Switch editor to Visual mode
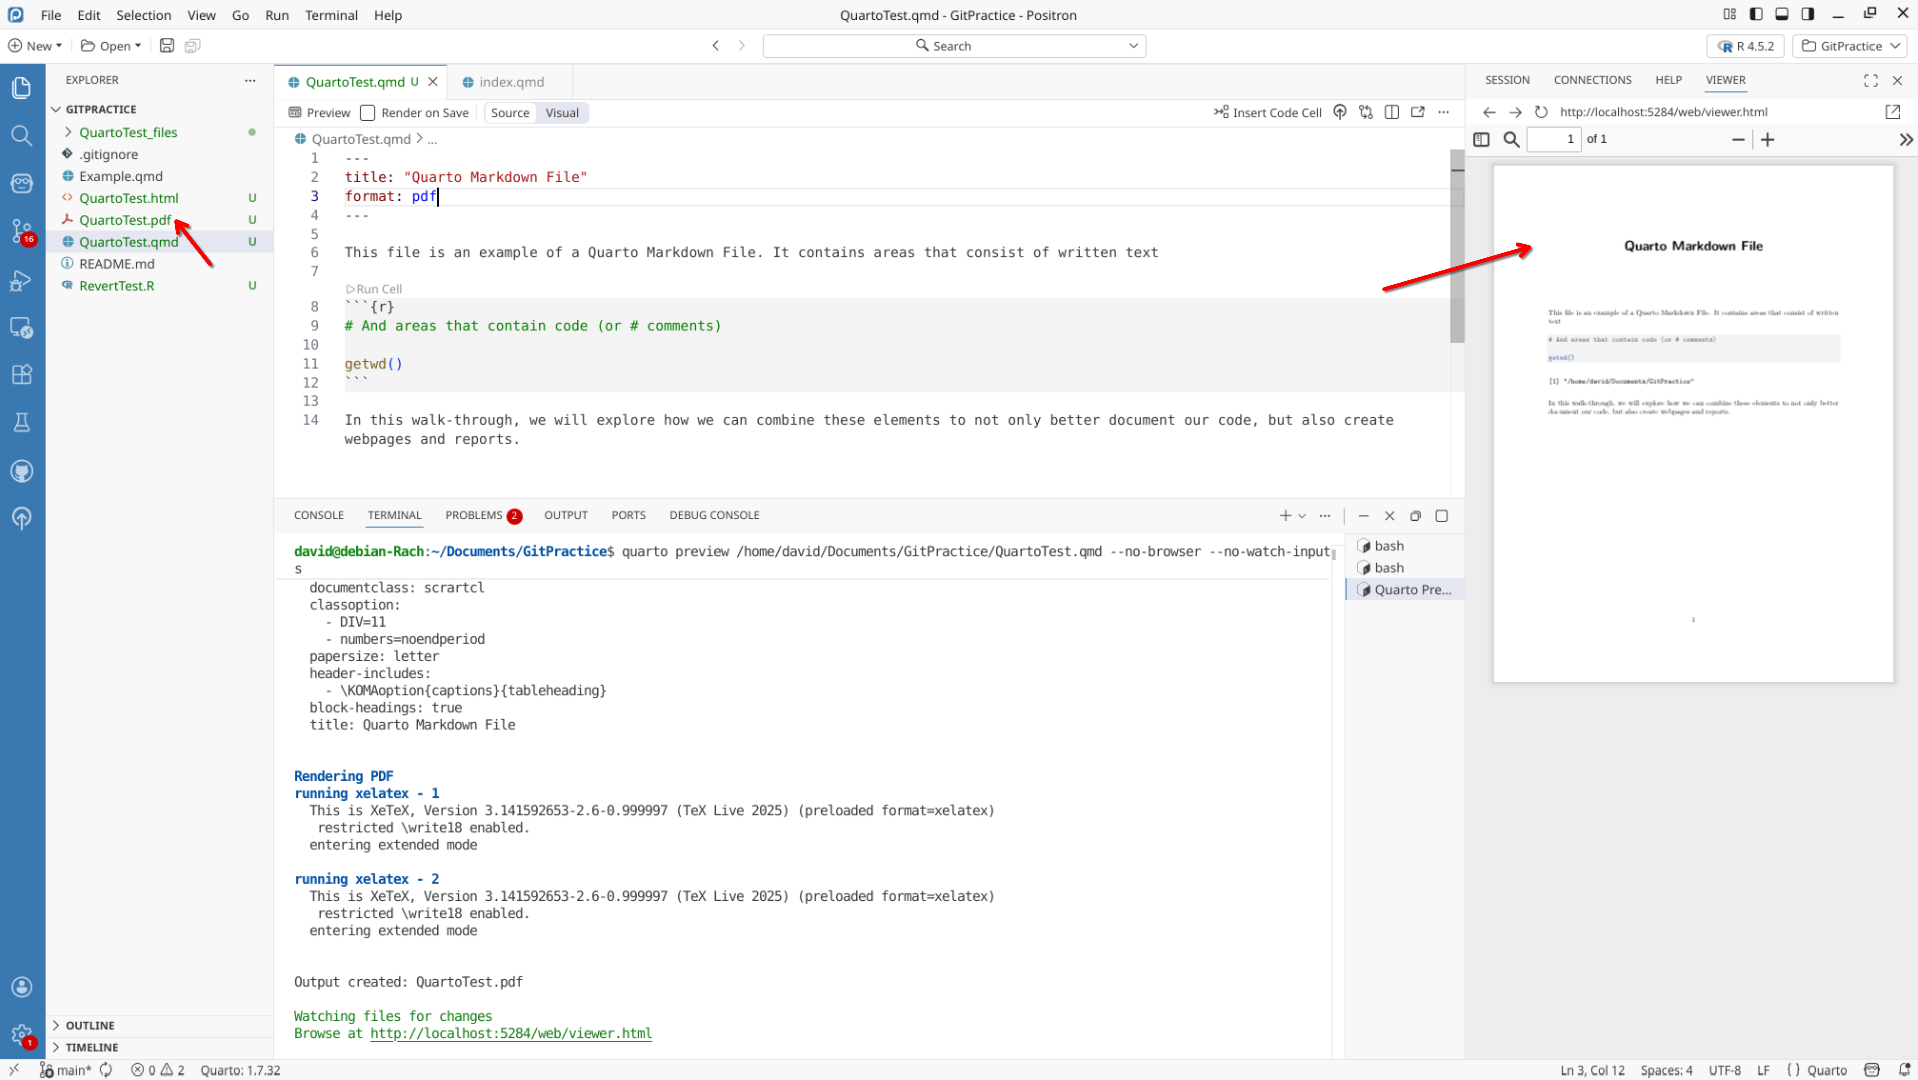The image size is (1918, 1080). tap(562, 113)
